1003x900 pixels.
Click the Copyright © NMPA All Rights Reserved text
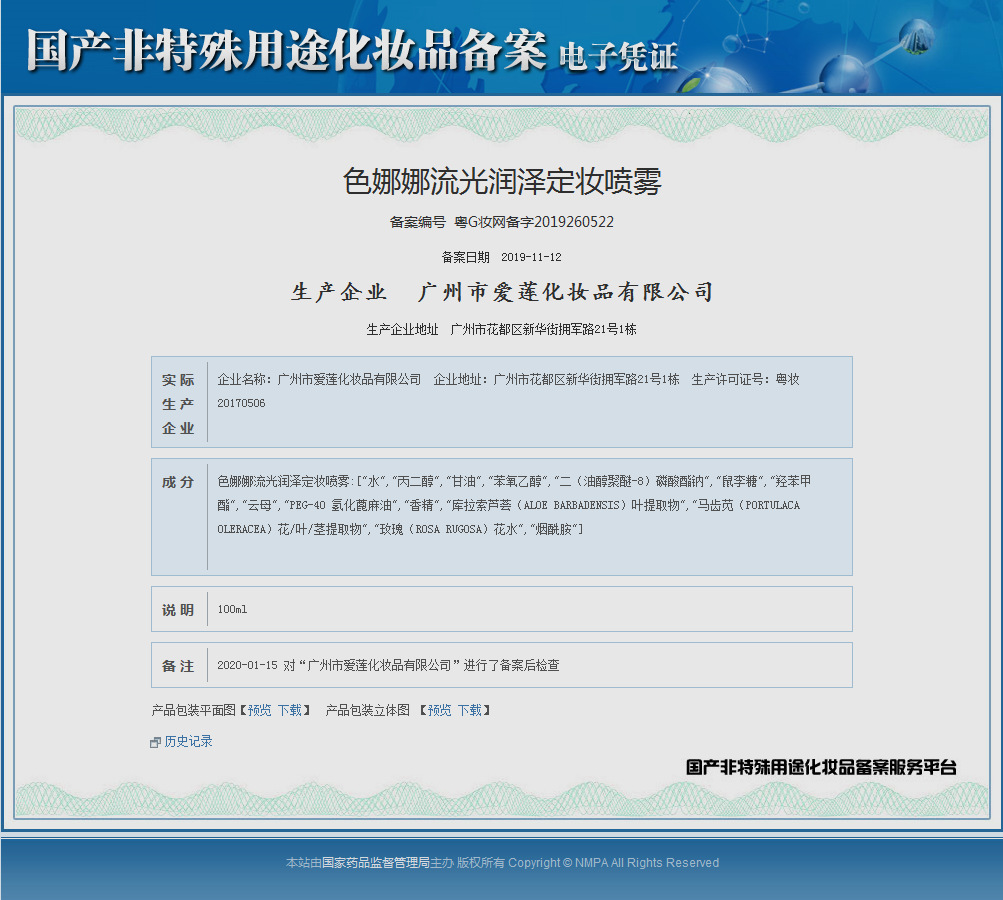click(613, 863)
